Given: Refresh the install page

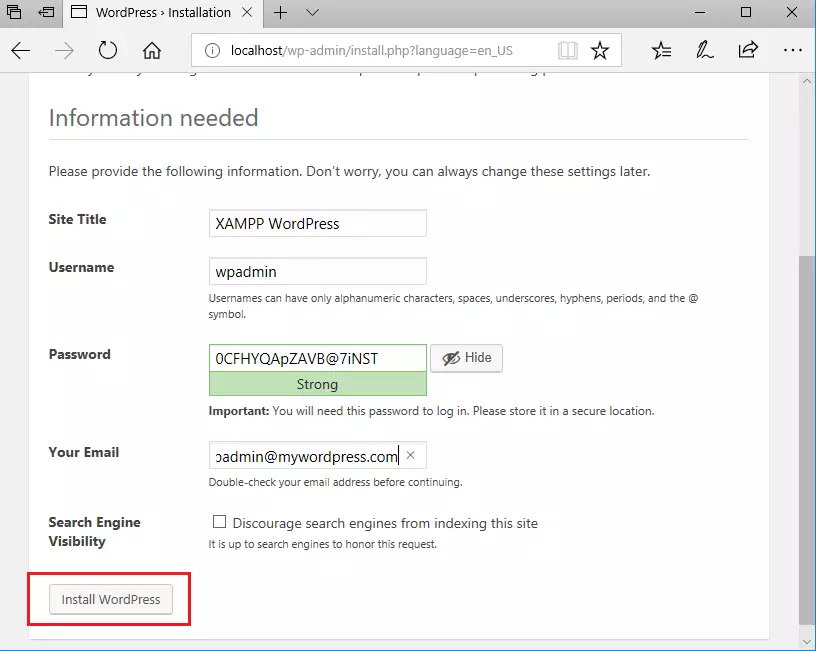Looking at the screenshot, I should tap(108, 50).
